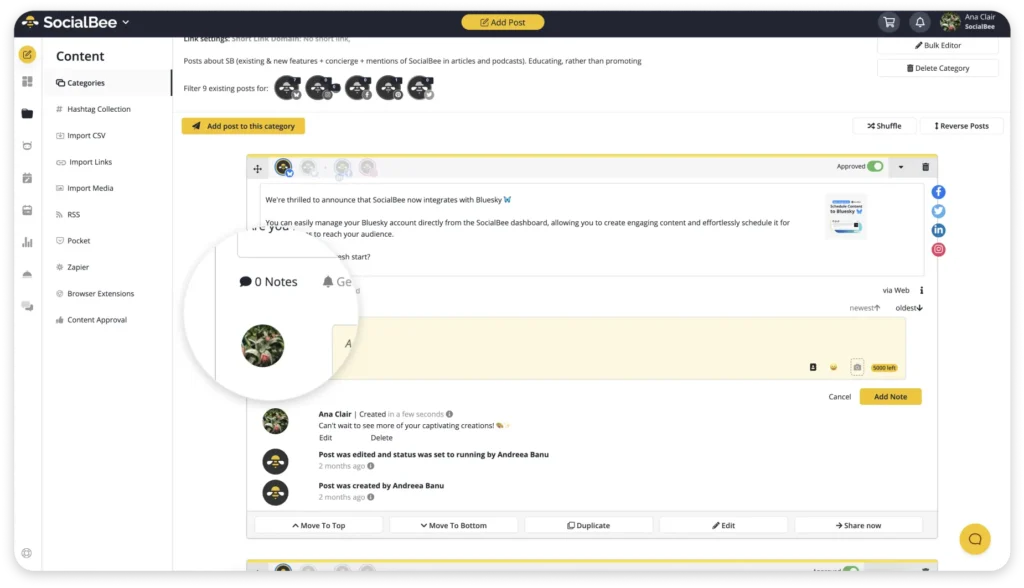
Task: Delete Ana Clair's note
Action: (381, 438)
